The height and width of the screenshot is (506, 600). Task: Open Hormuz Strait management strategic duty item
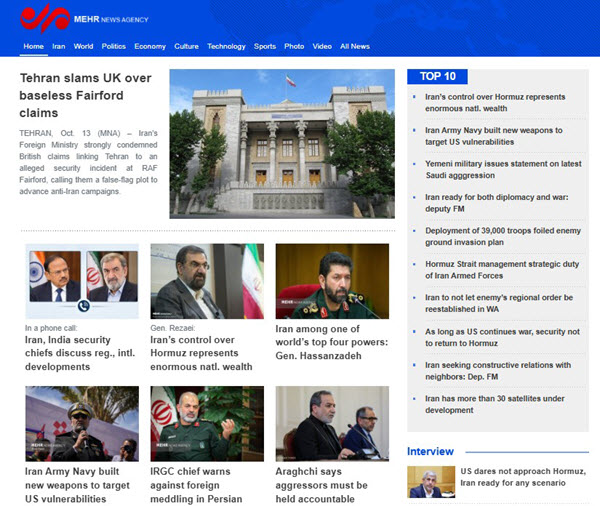pos(502,269)
